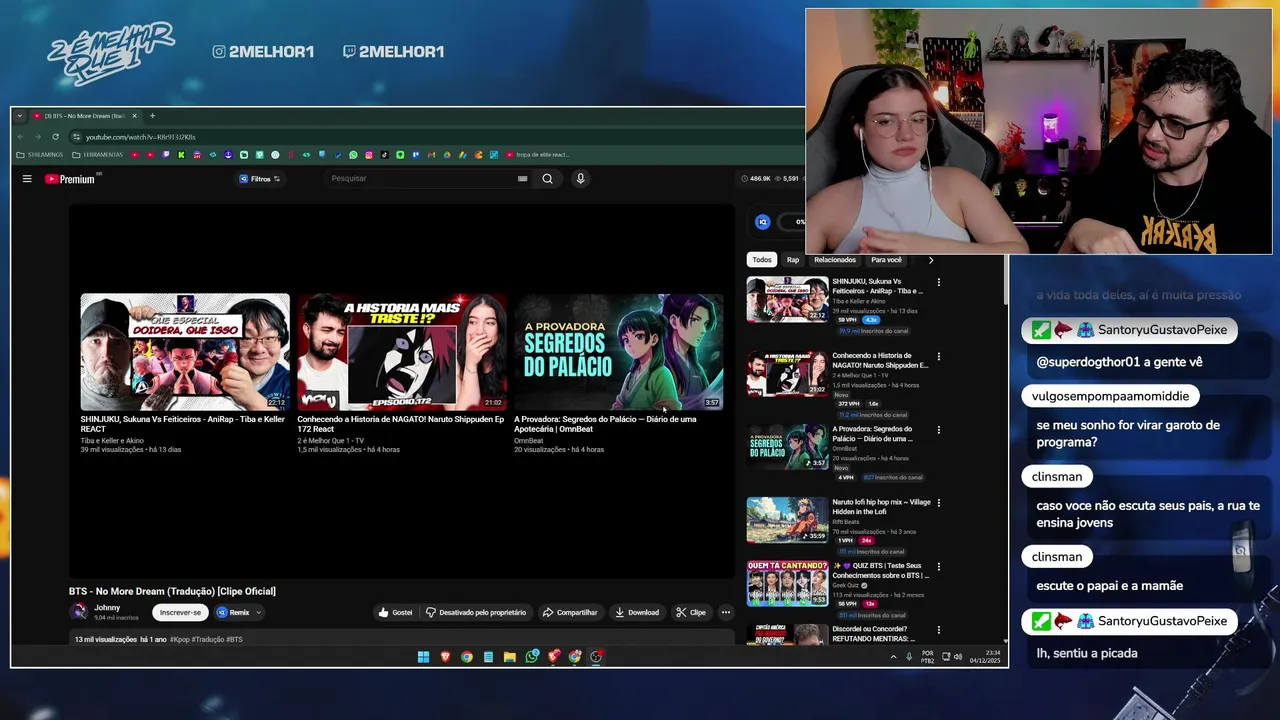Create a clip with Clipe button
1280x720 pixels.
pos(691,612)
